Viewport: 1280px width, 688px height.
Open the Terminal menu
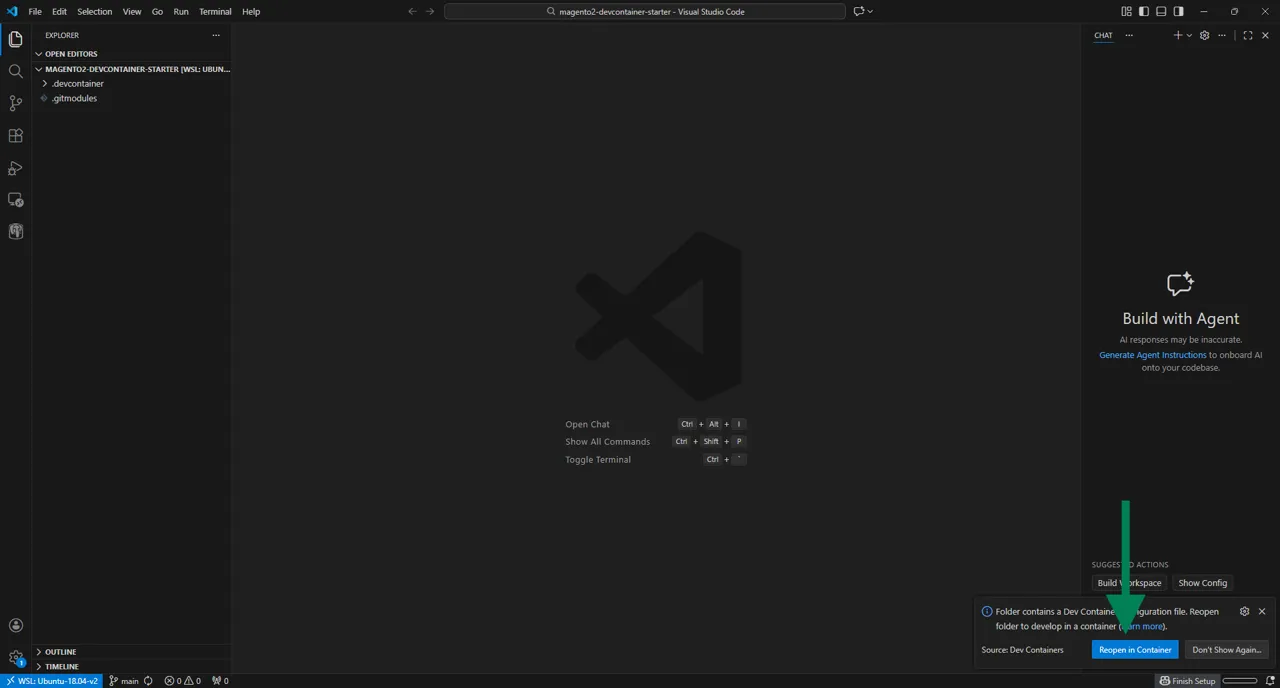tap(214, 11)
